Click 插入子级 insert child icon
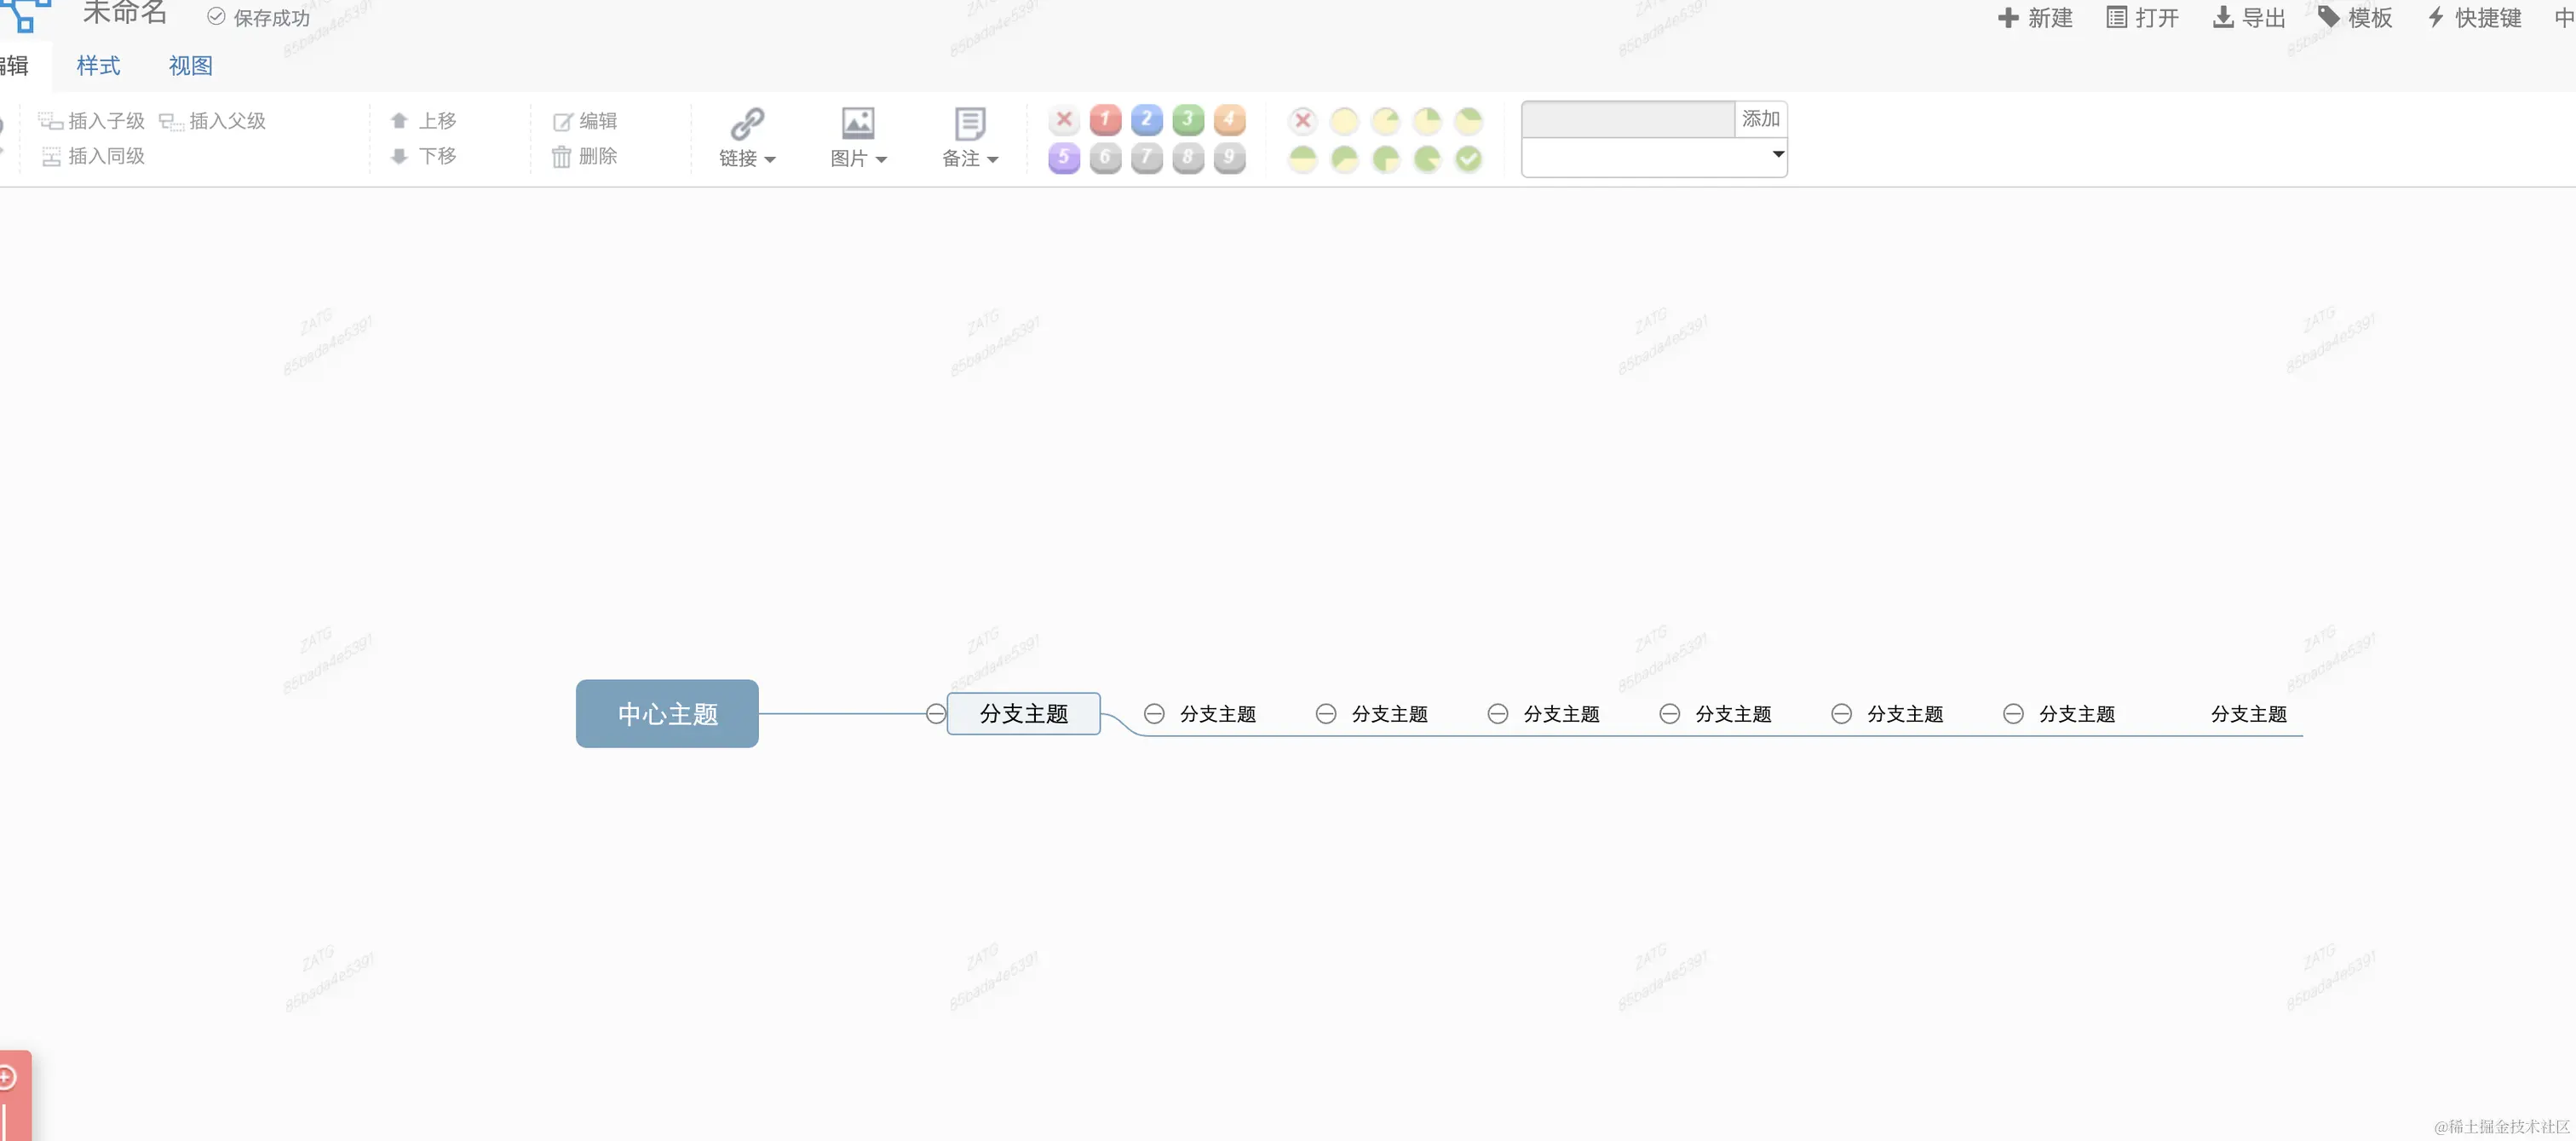 coord(50,121)
